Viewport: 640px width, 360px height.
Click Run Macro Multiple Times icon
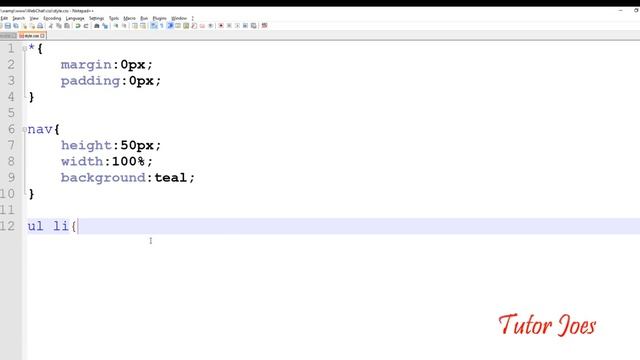(245, 26)
